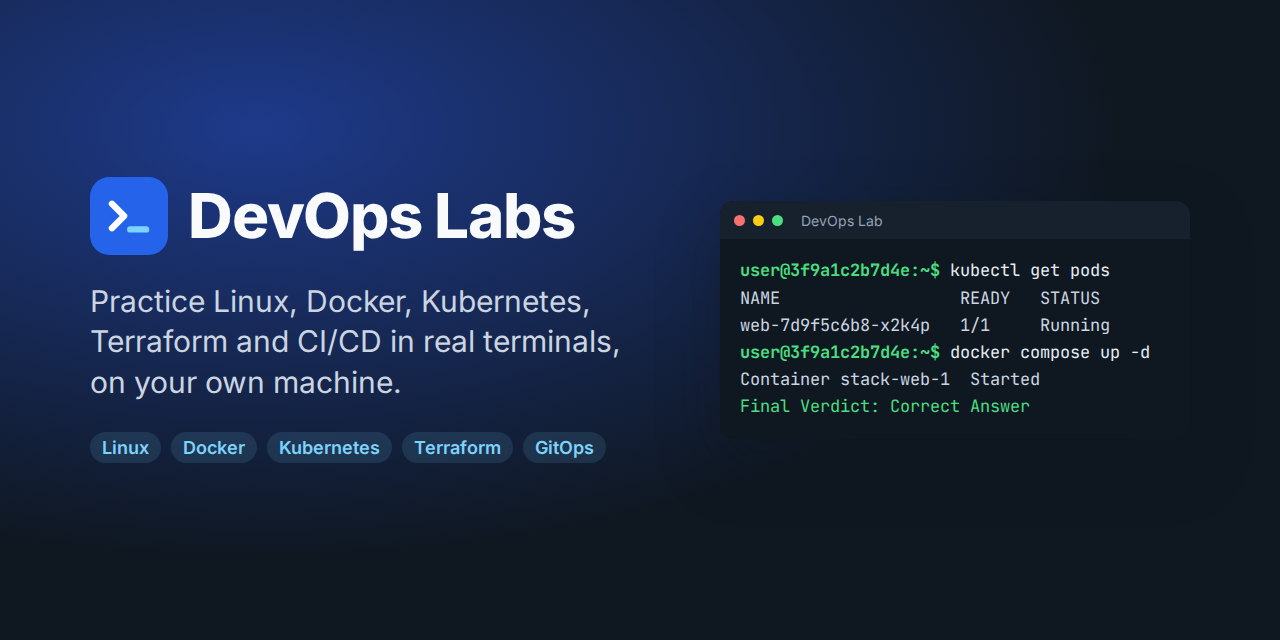Click the first user@3f9a1c2b7d4e prompt
Image resolution: width=1280 pixels, height=640 pixels.
(840, 271)
